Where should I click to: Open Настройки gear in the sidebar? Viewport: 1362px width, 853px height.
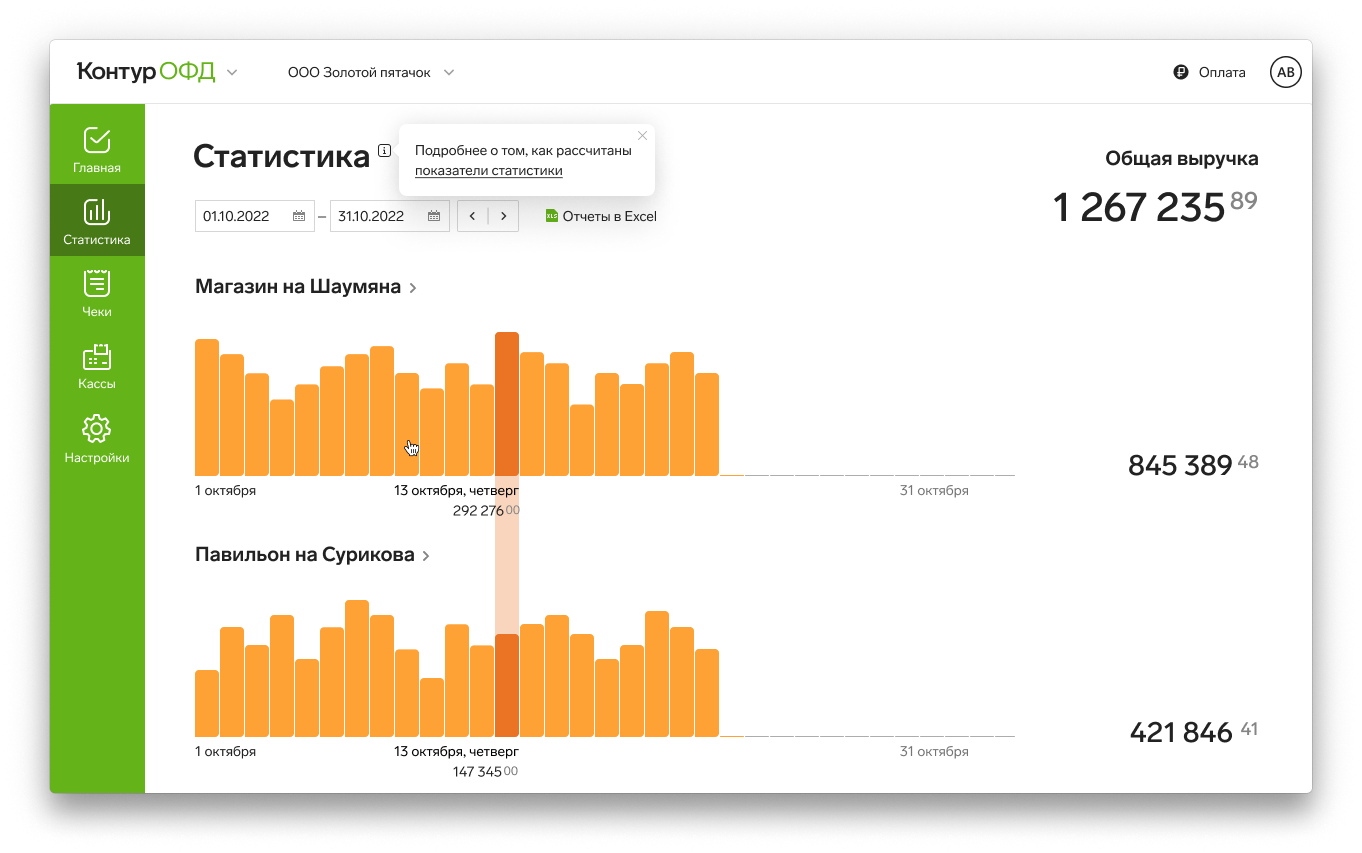coord(97,438)
